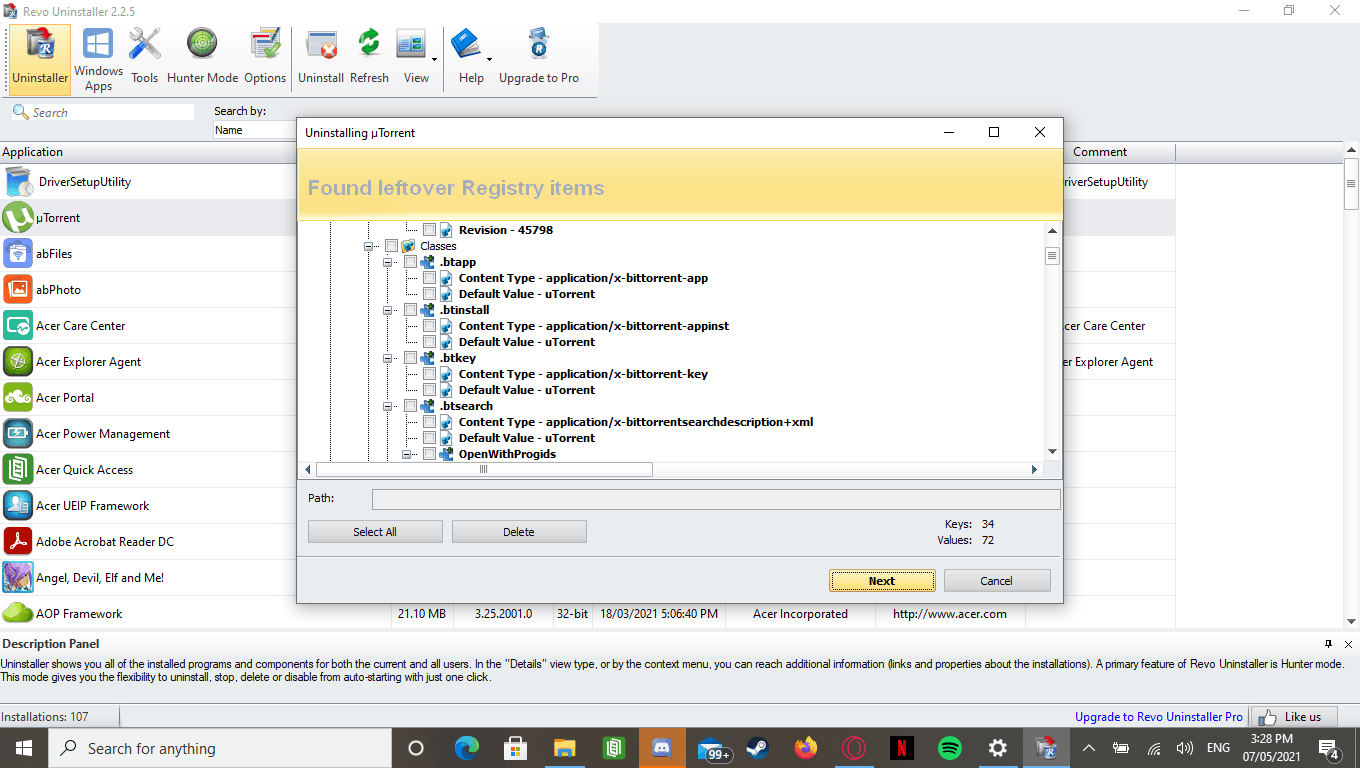Click the Delete button
Screen dimensions: 1360x768
point(519,532)
